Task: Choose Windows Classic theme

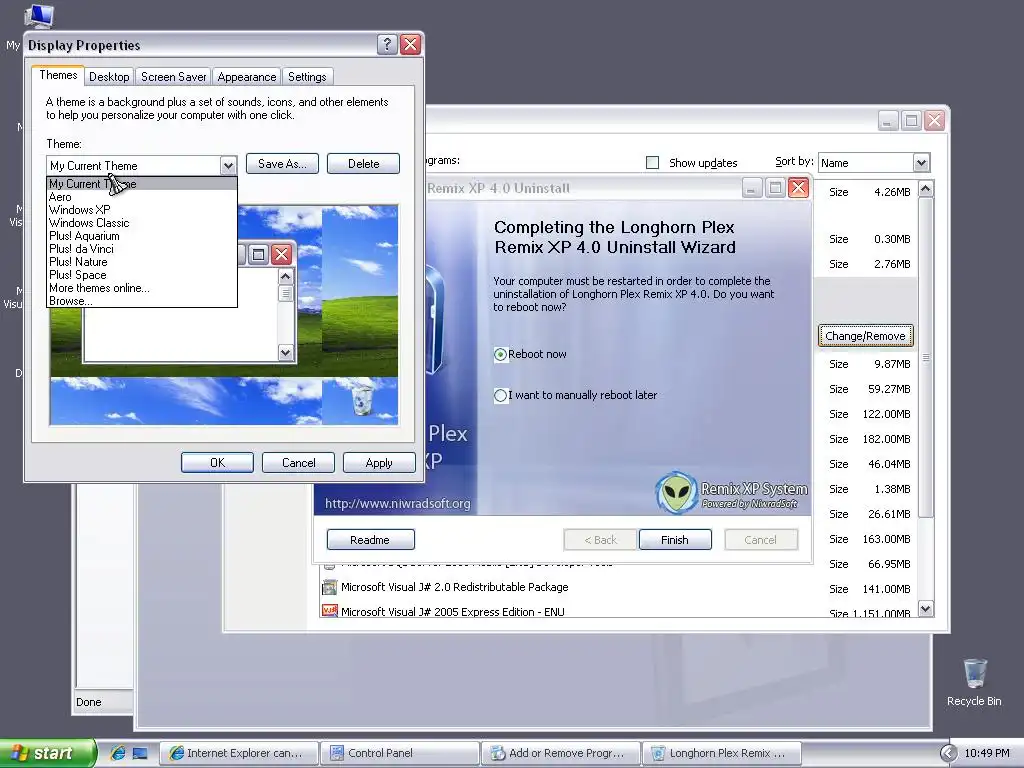Action: [x=142, y=223]
